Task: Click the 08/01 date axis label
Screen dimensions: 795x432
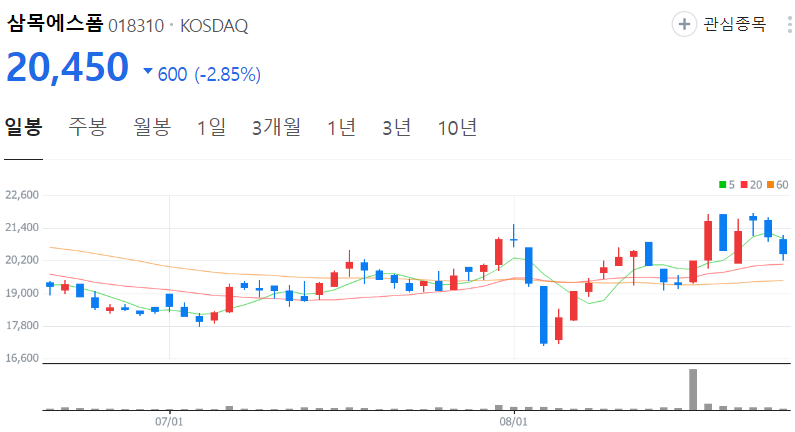Action: pyautogui.click(x=514, y=421)
